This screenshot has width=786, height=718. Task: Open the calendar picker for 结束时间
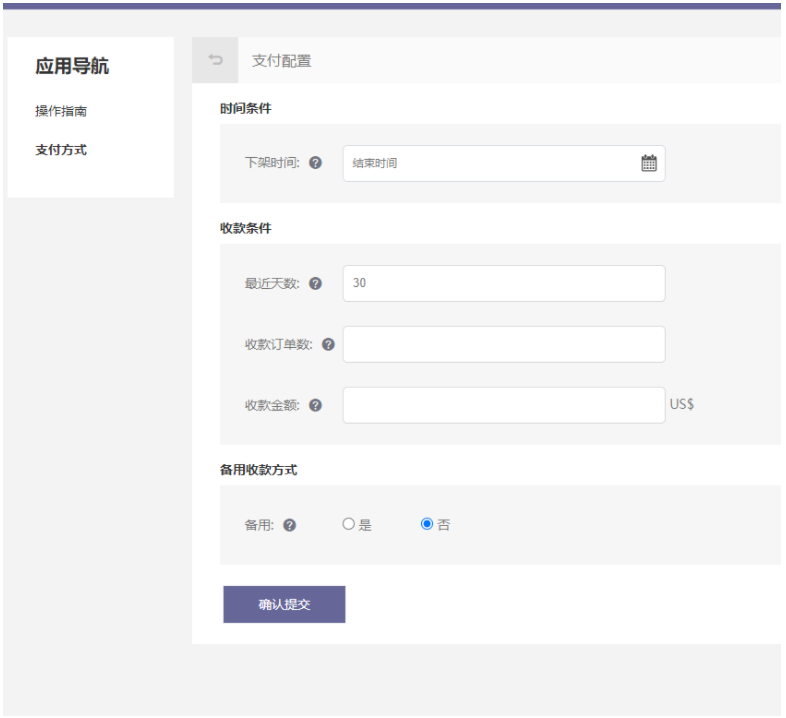649,163
